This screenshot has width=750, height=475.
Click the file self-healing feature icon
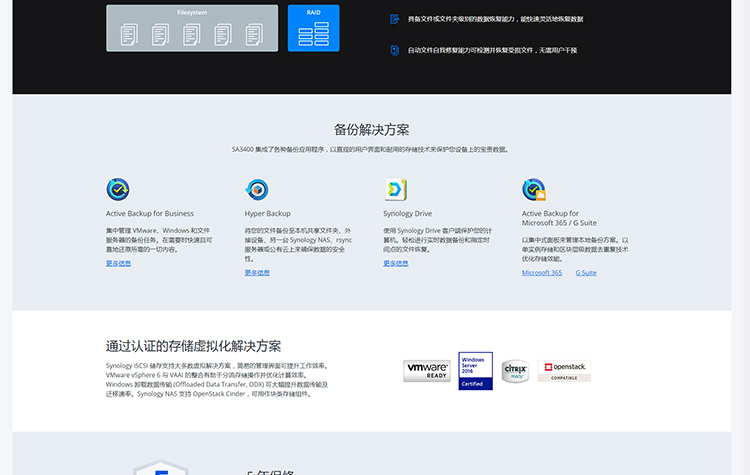tap(394, 50)
